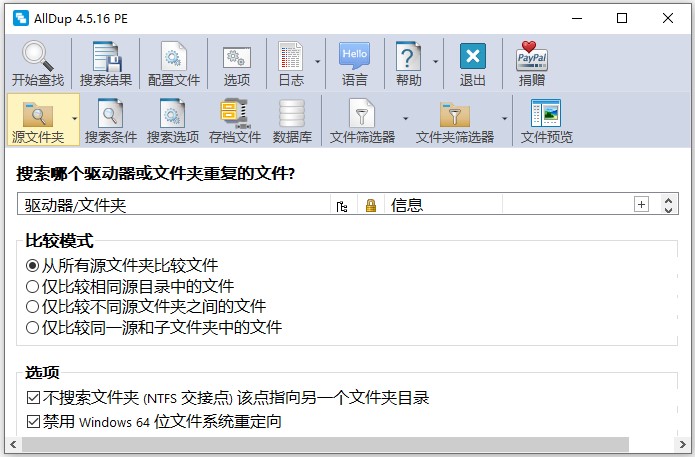Toggle NTFS junction points (不搜索文件夹) checkbox
This screenshot has width=695, height=457.
pos(33,398)
